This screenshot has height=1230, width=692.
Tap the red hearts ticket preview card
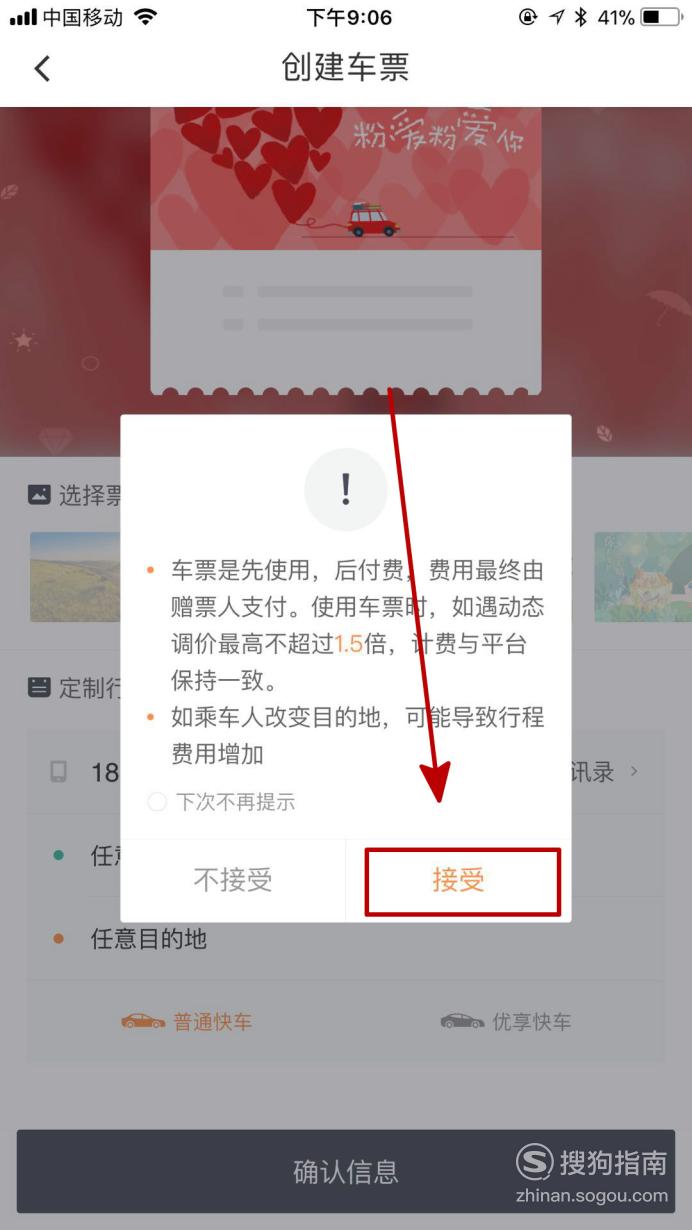345,250
